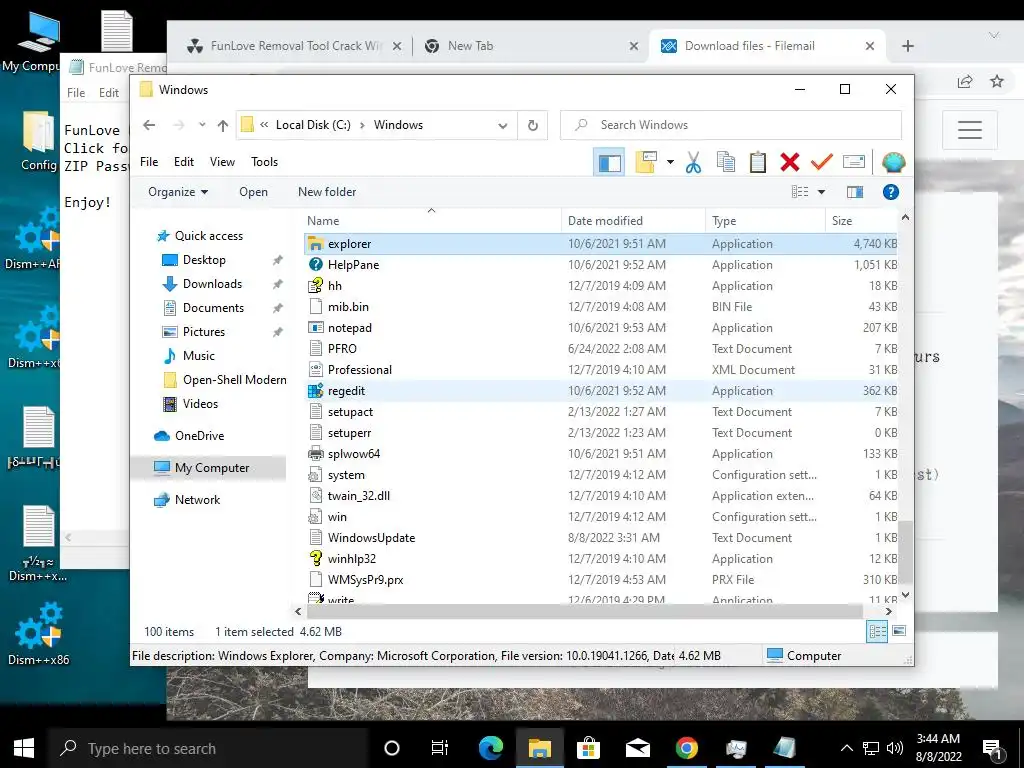This screenshot has height=768, width=1024.
Task: Open Microsoft Store from taskbar
Action: 588,748
